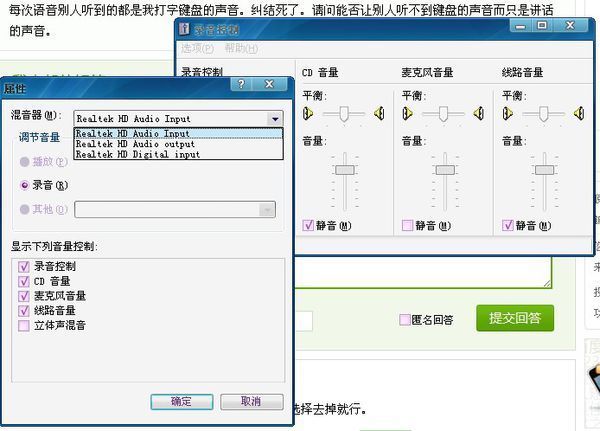
Task: Mute the CD 音量 channel
Action: (x=308, y=225)
